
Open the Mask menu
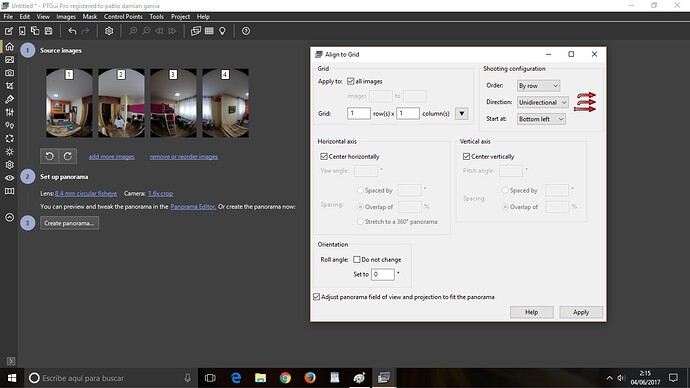pyautogui.click(x=89, y=17)
